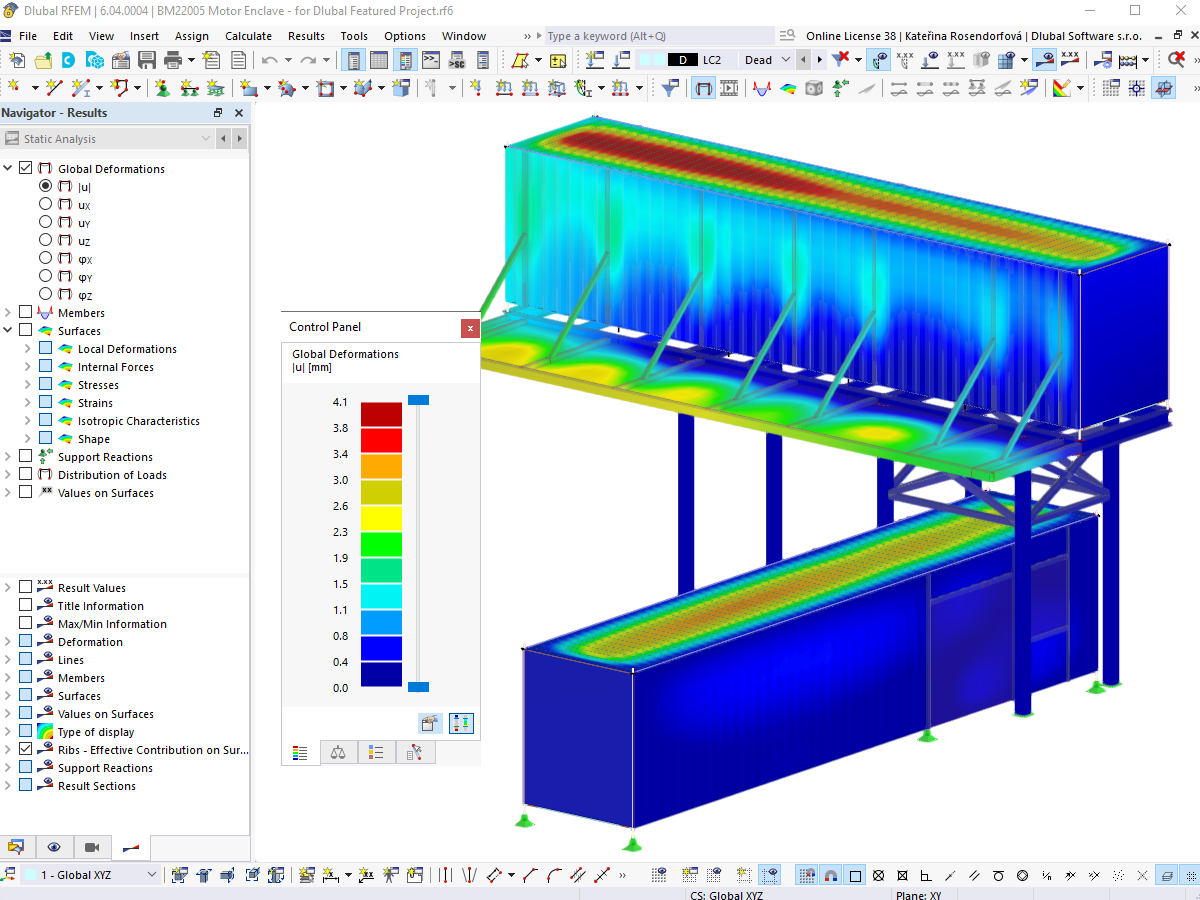Close the Control Panel
Viewport: 1200px width, 900px height.
click(470, 327)
